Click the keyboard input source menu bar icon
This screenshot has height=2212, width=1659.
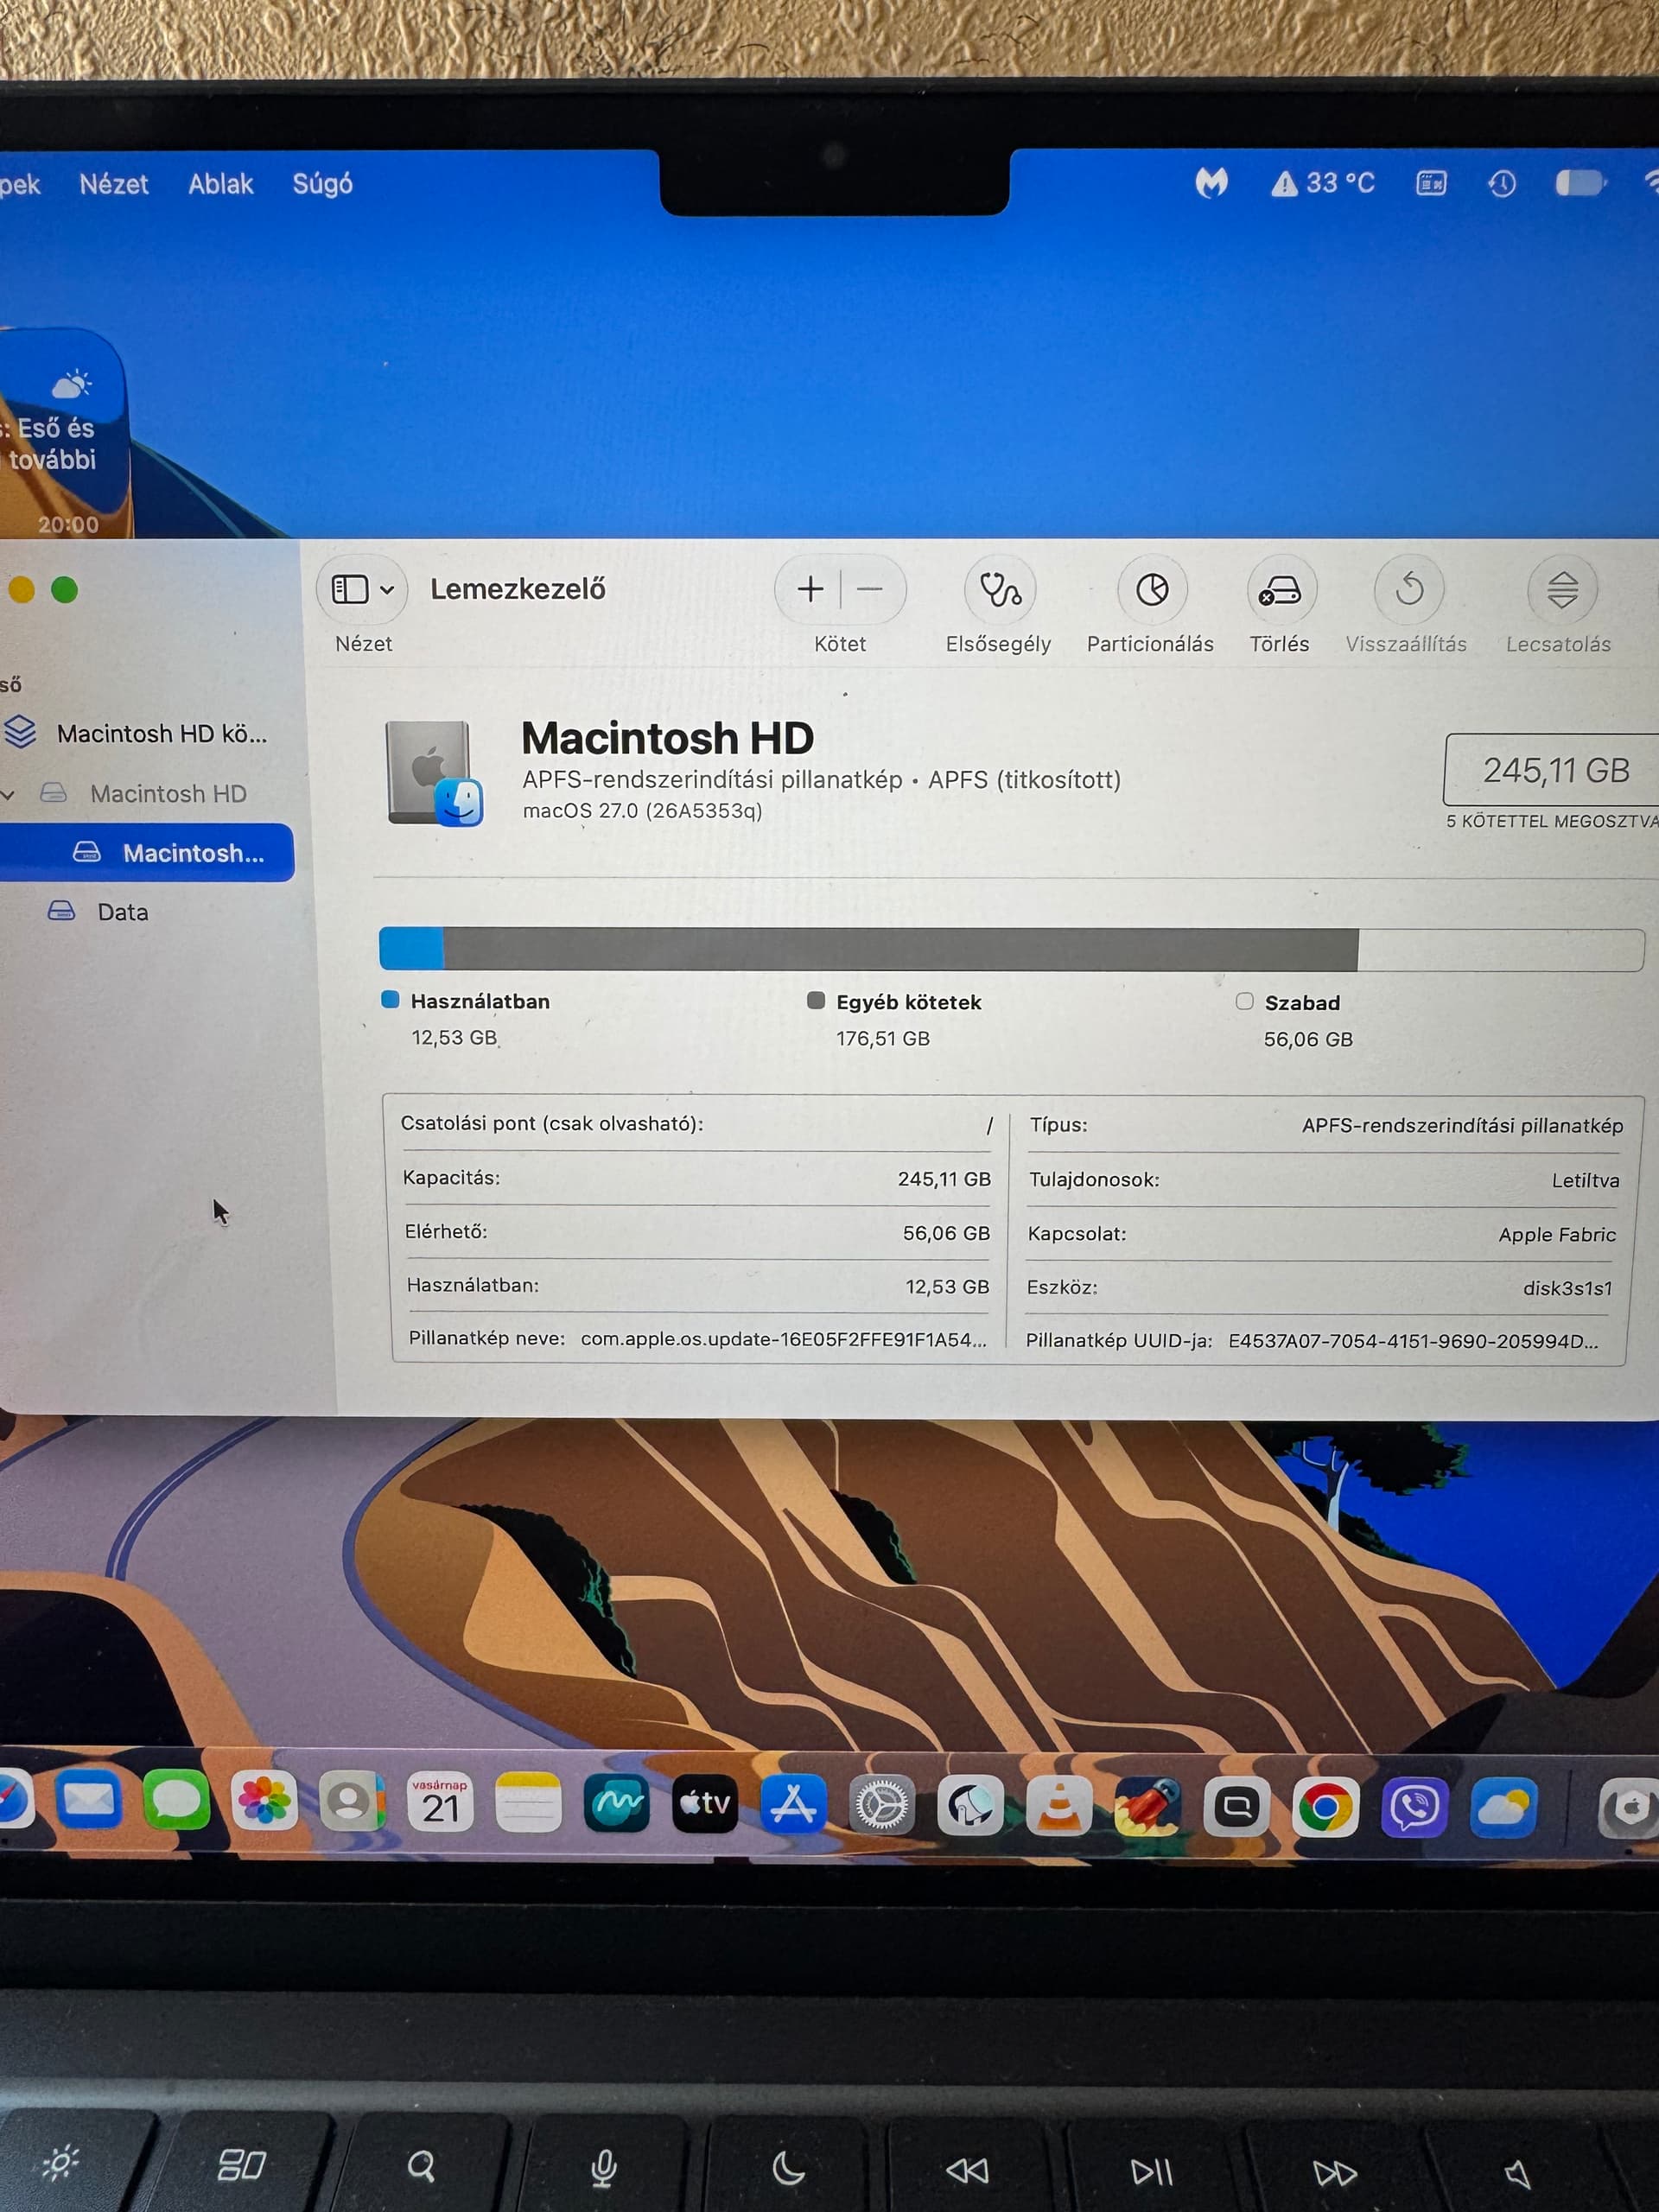(1431, 183)
